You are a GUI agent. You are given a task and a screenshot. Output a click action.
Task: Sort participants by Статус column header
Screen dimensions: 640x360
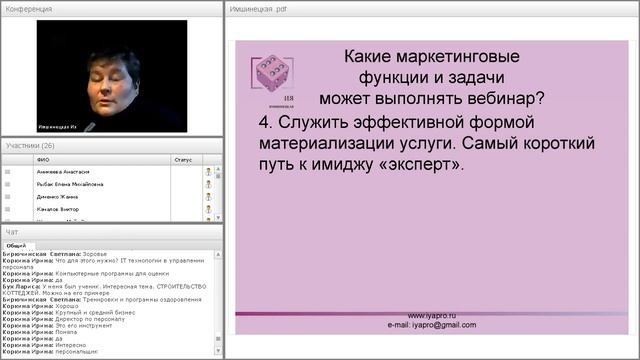187,160
